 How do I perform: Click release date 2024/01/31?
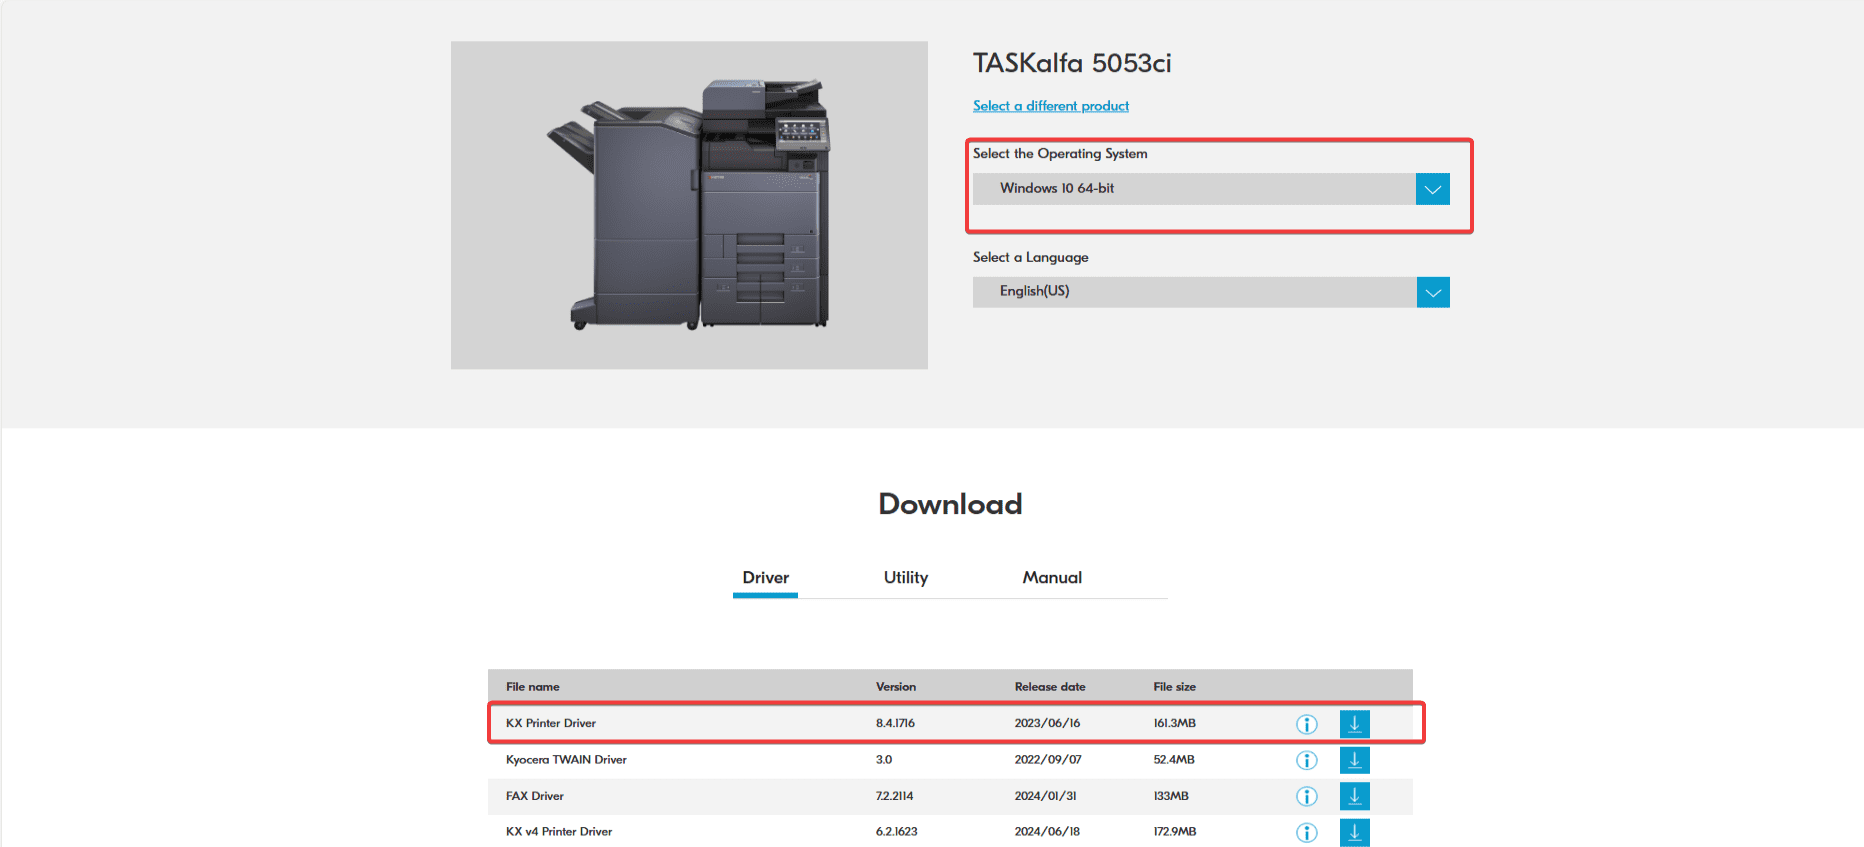1045,796
